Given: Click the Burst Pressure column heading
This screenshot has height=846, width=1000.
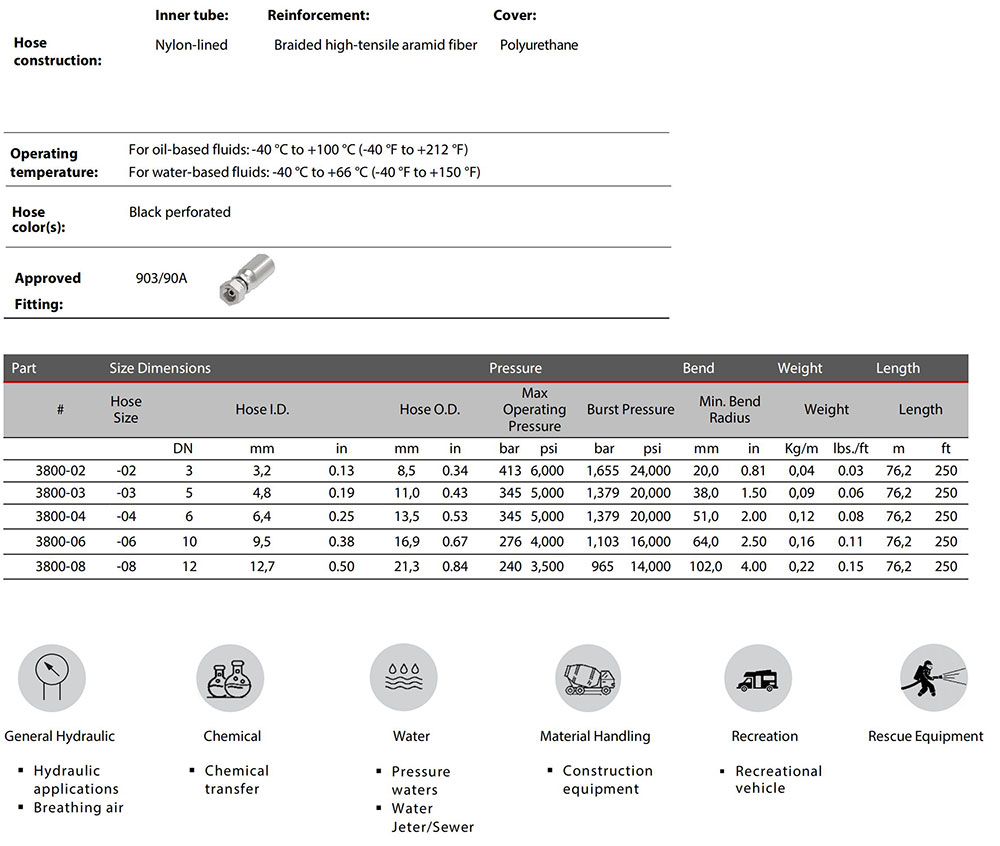Looking at the screenshot, I should click(x=630, y=409).
